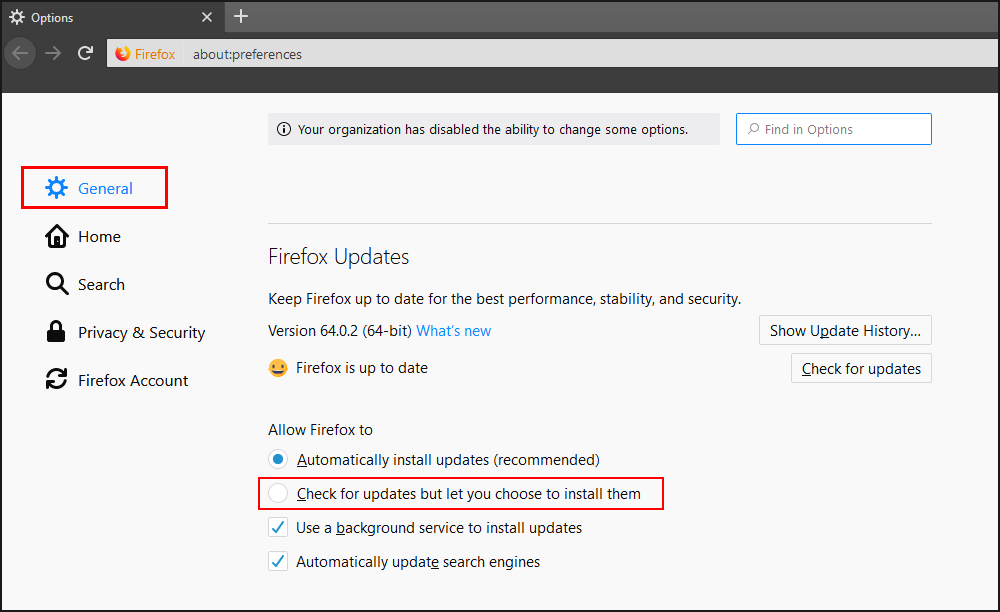The width and height of the screenshot is (1000, 612).
Task: Click the Firefox identity label in address bar
Action: [x=155, y=54]
